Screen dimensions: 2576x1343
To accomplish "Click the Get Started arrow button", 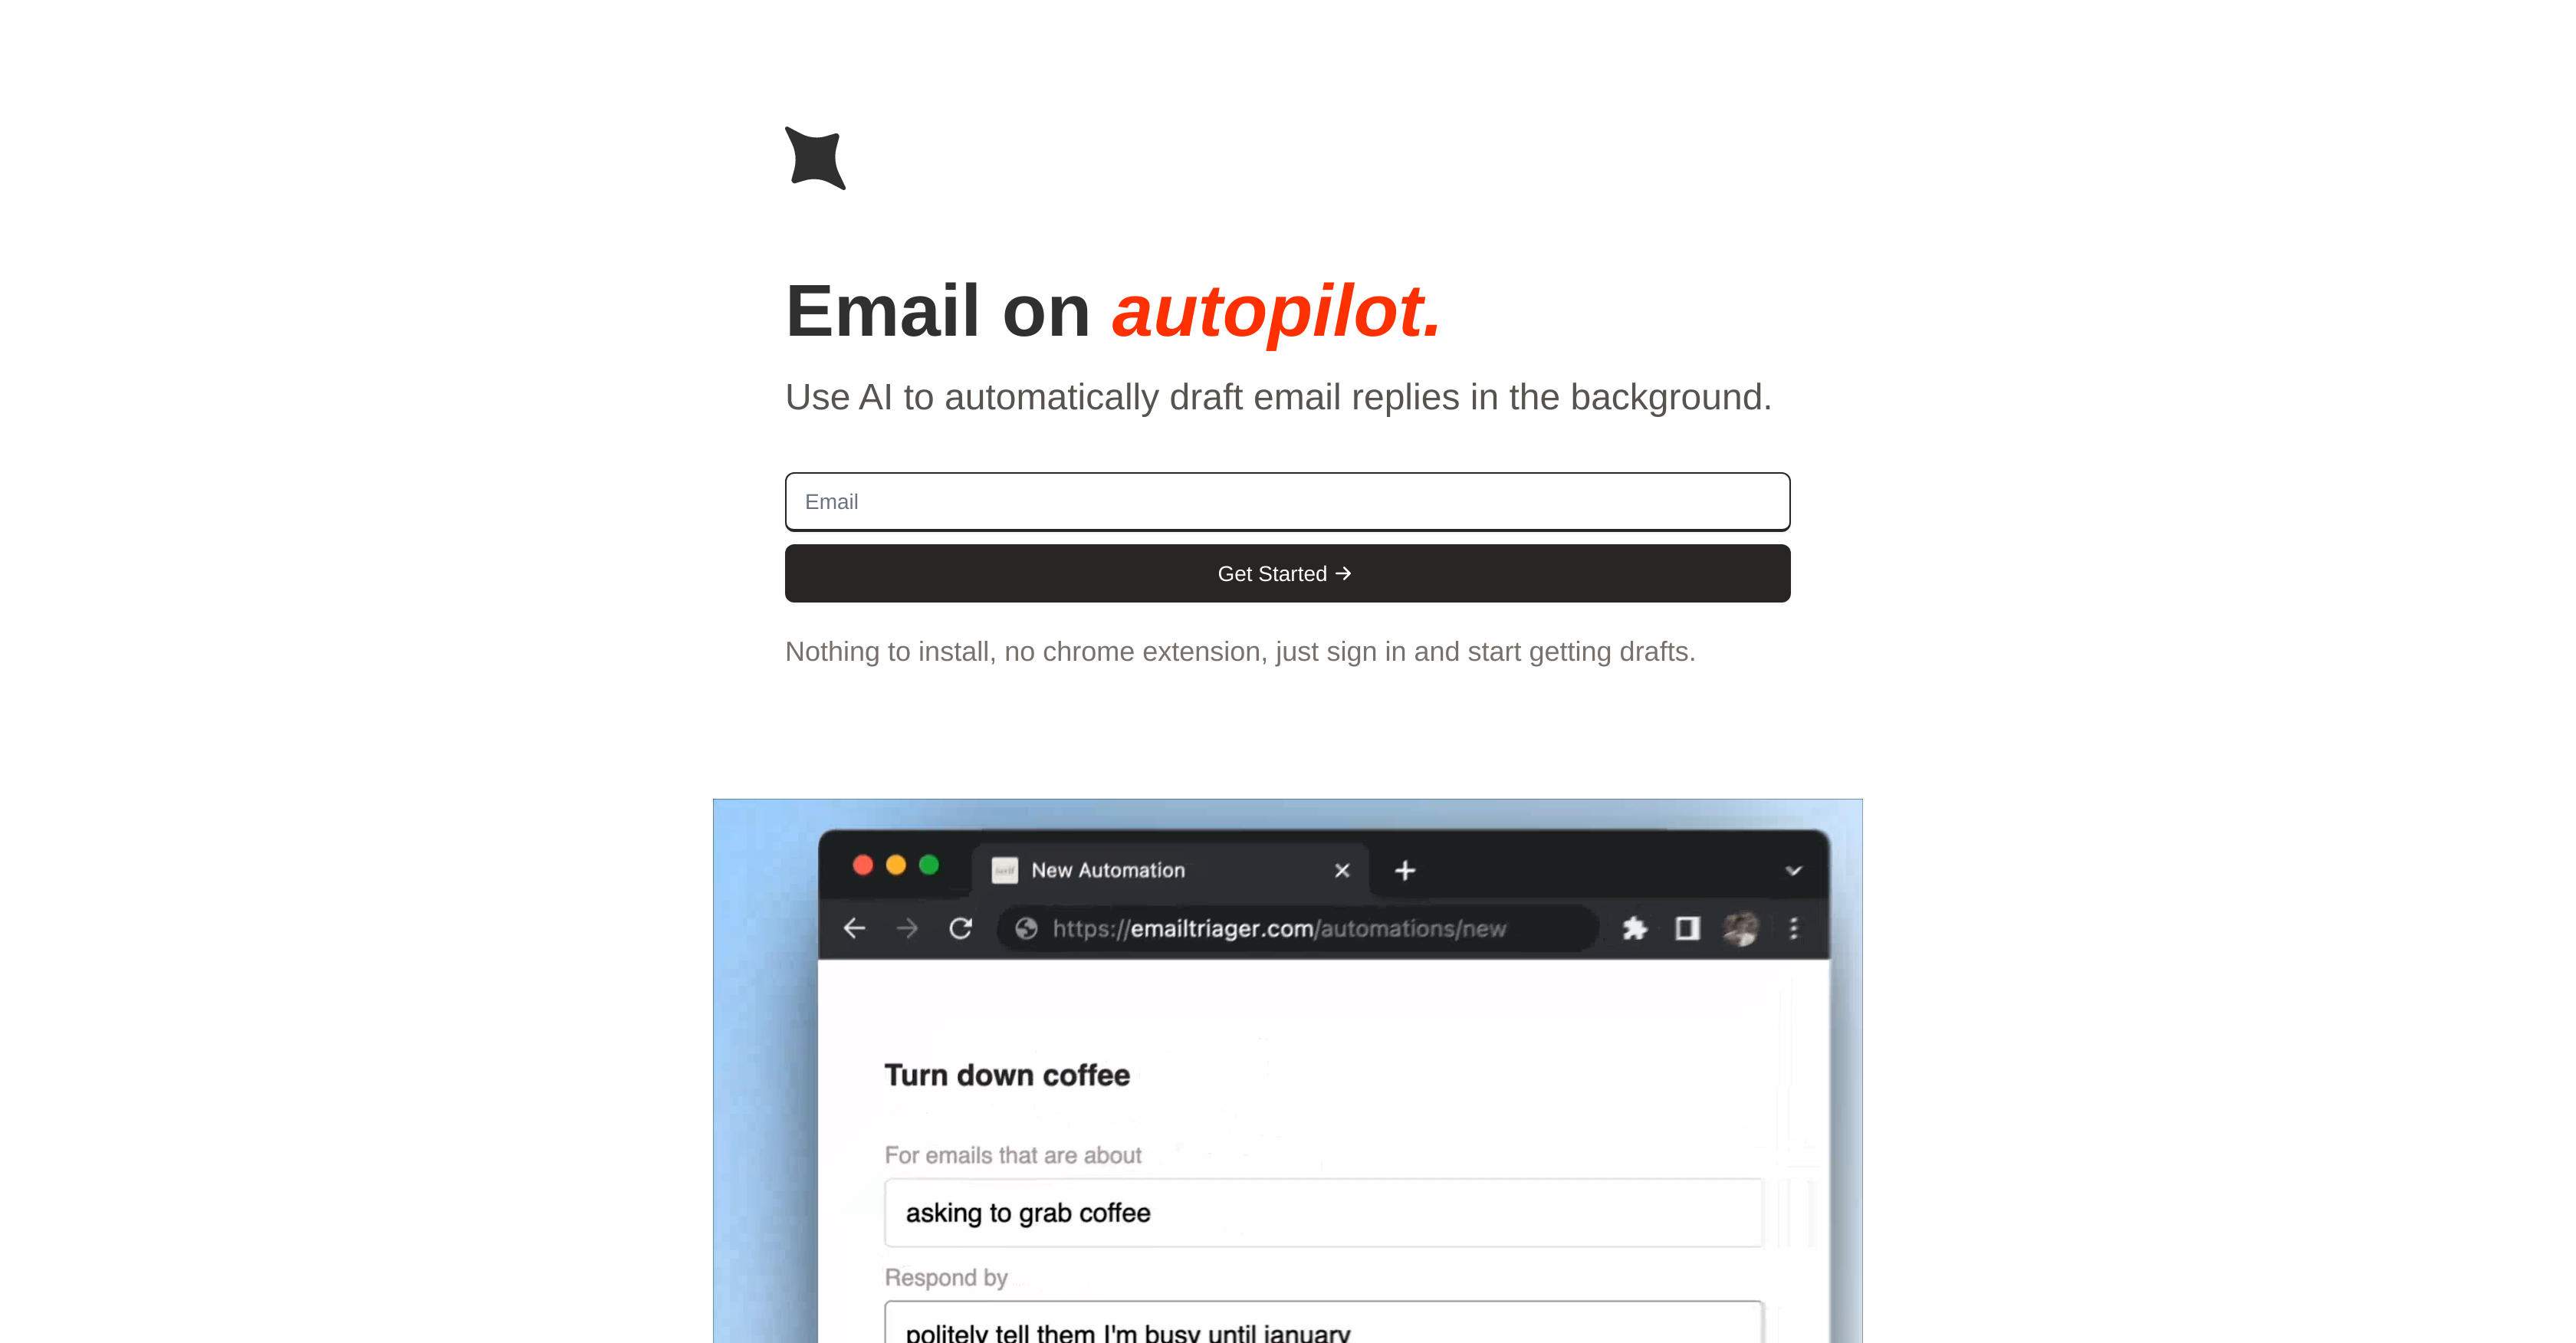I will (x=1288, y=573).
